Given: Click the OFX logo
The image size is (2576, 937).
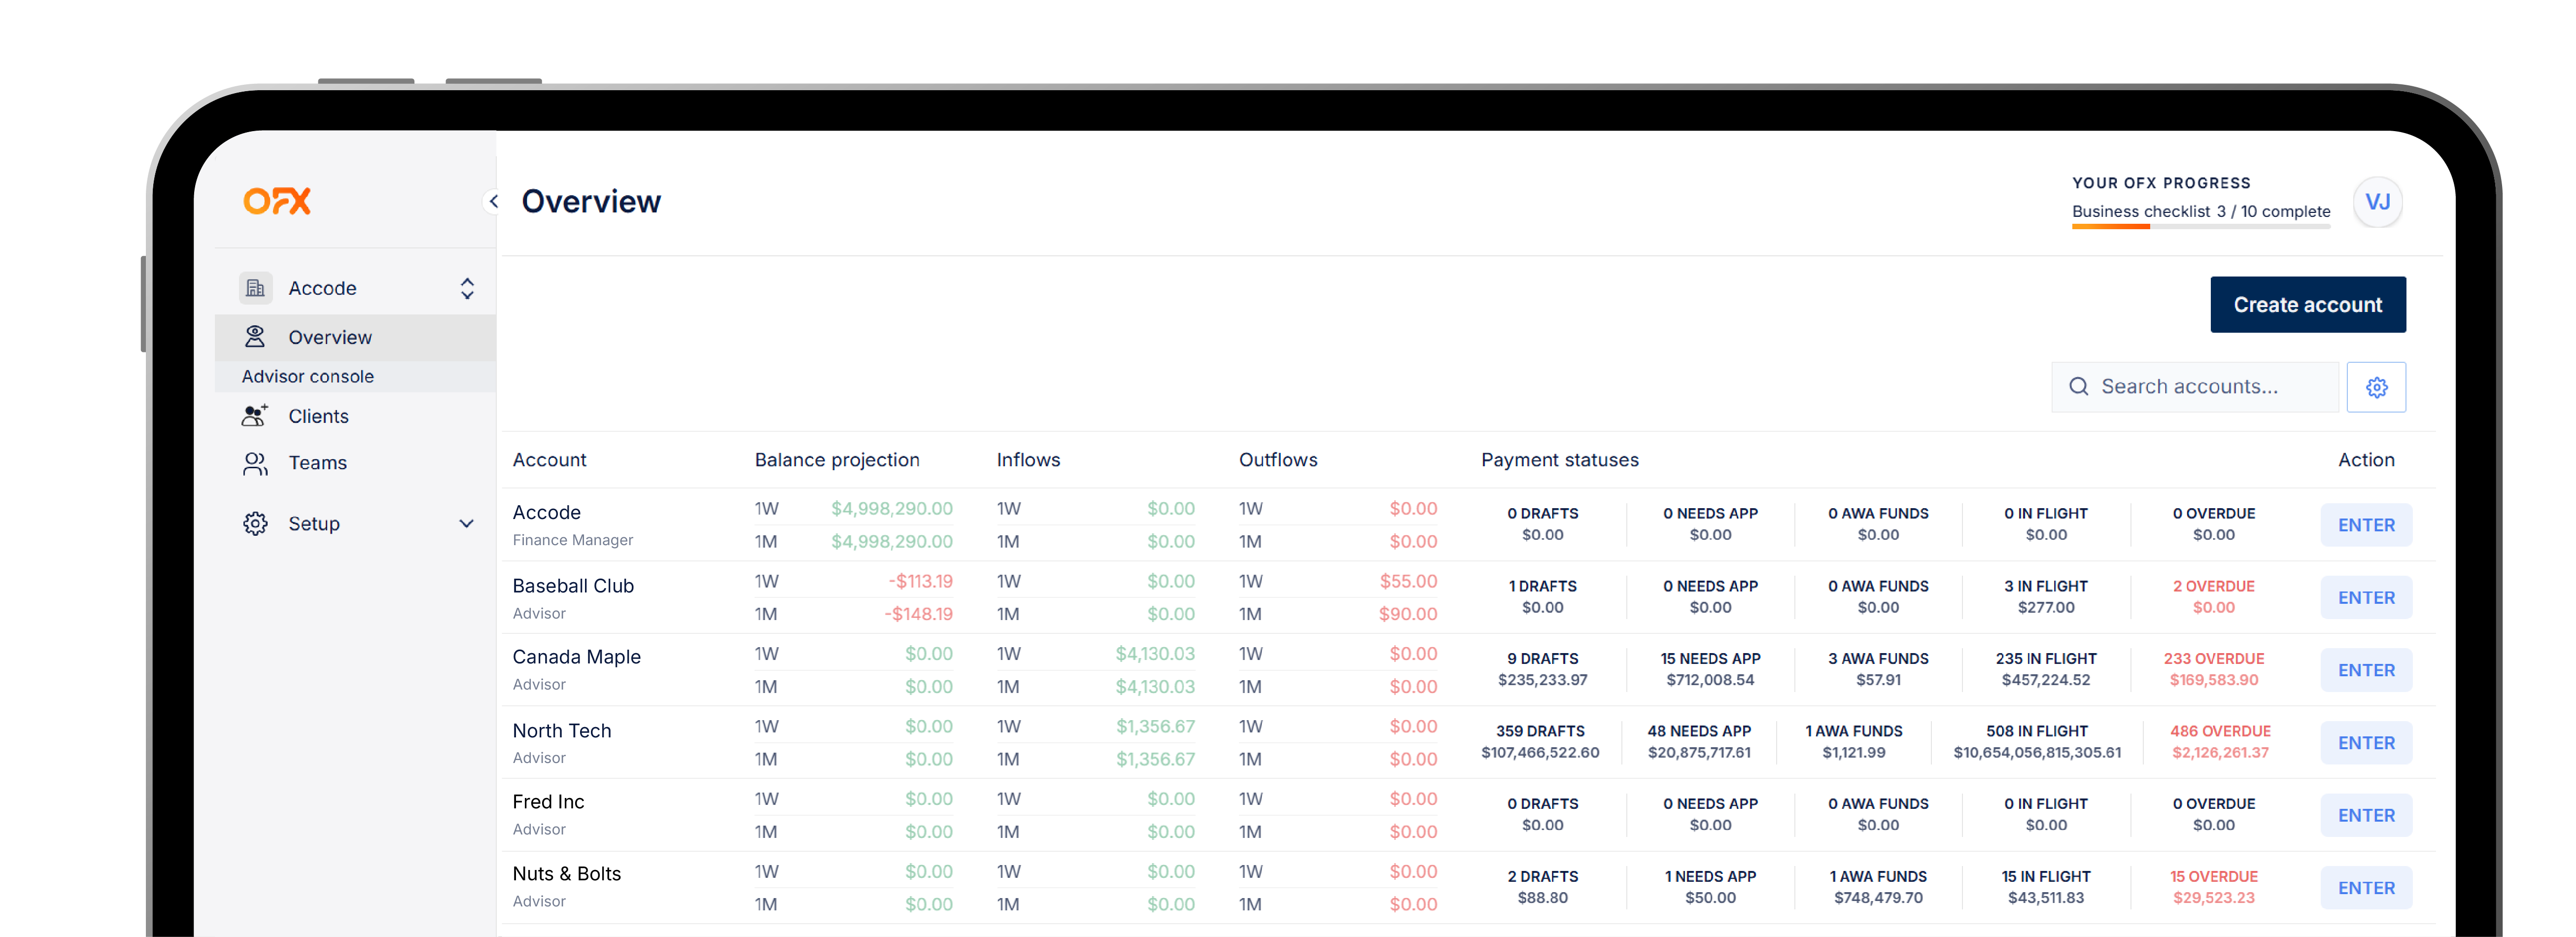Looking at the screenshot, I should pyautogui.click(x=277, y=201).
